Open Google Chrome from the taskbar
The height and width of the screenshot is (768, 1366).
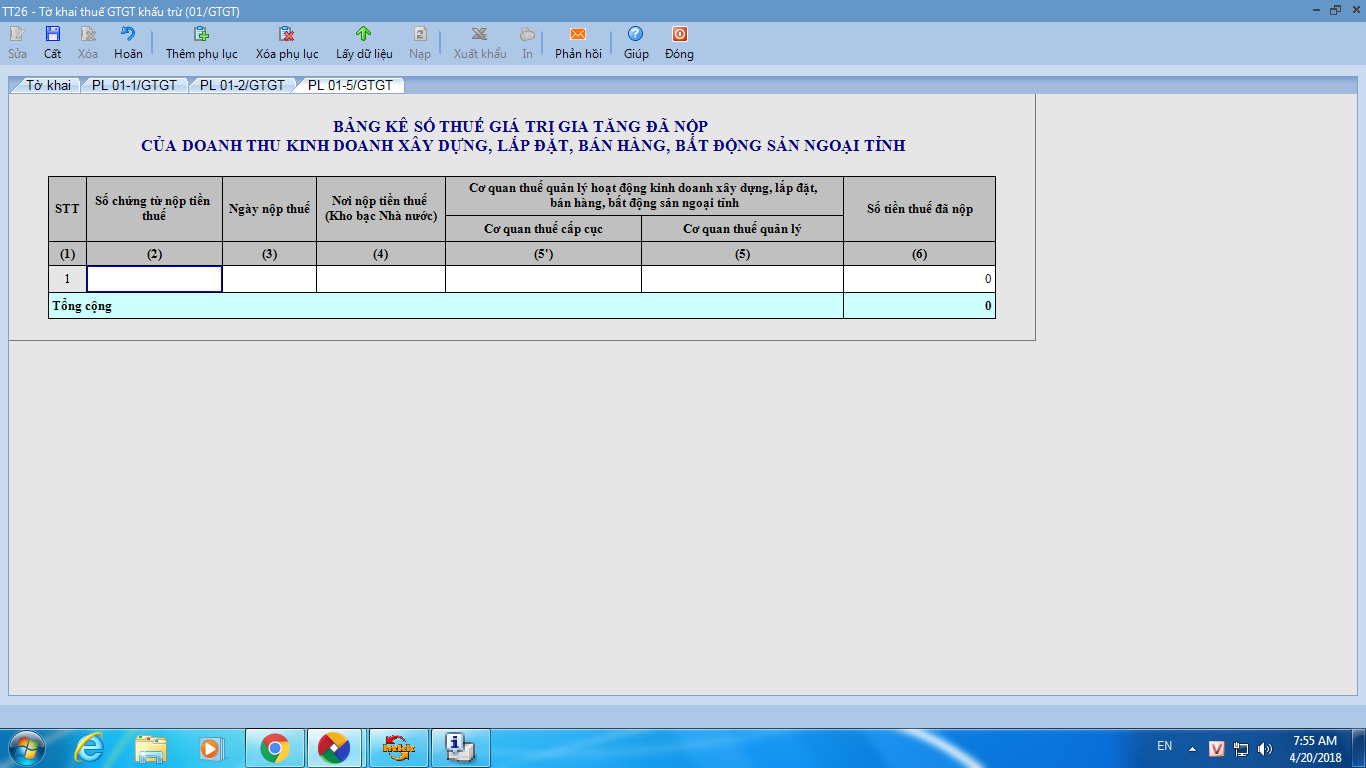274,748
